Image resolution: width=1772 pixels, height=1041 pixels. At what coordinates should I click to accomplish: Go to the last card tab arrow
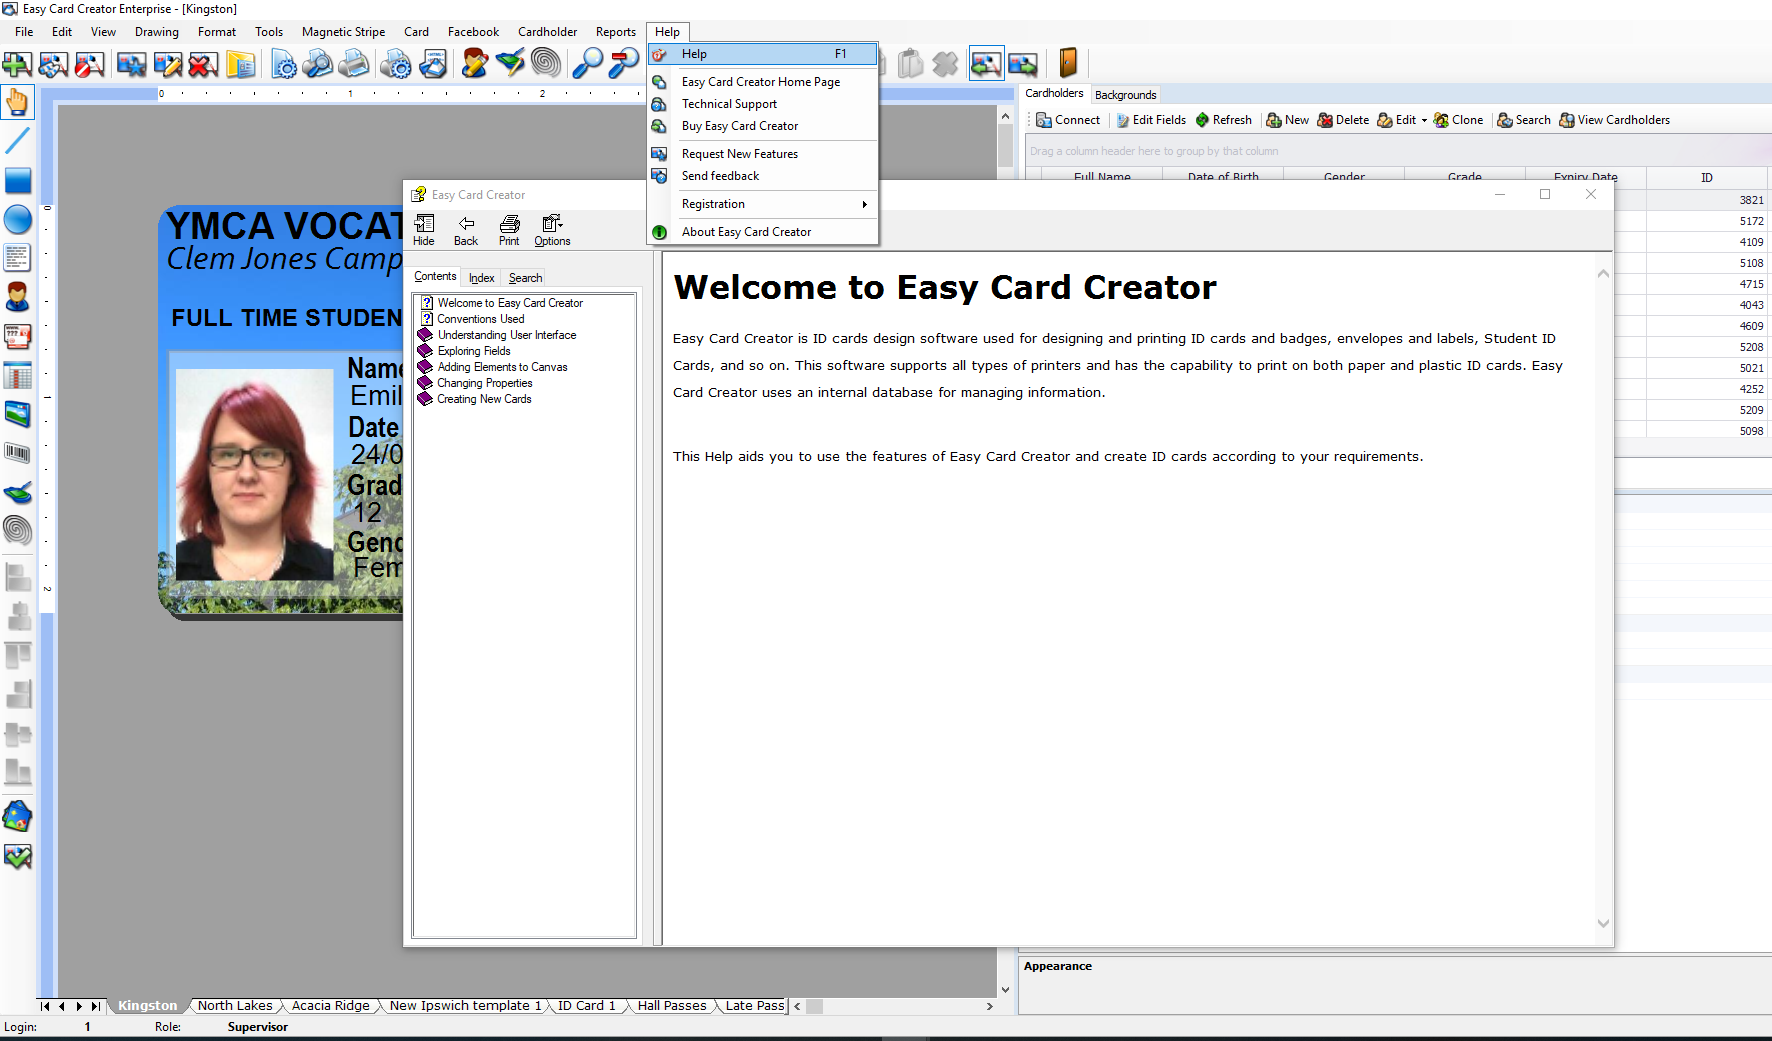click(96, 1006)
